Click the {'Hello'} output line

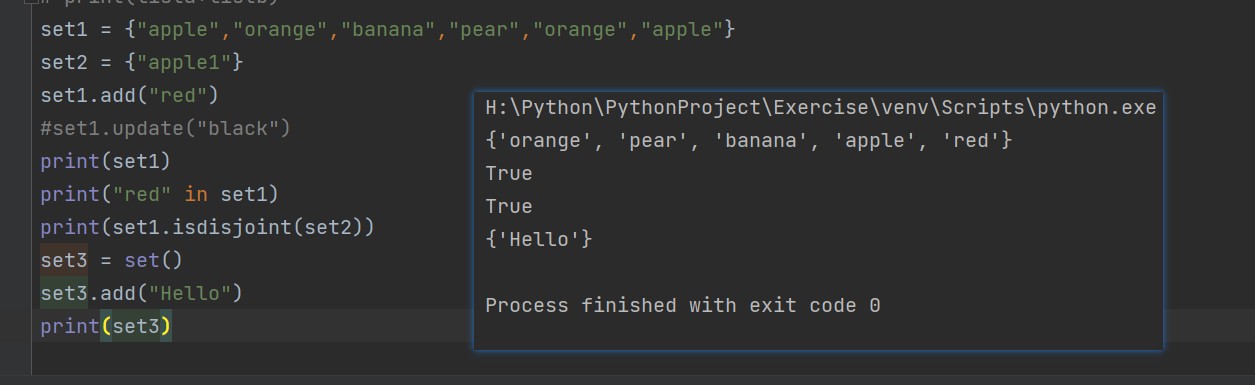tap(539, 239)
